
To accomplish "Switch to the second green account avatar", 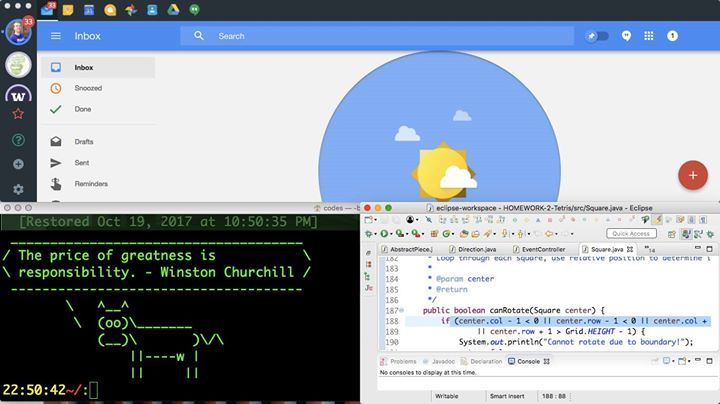I will [18, 65].
